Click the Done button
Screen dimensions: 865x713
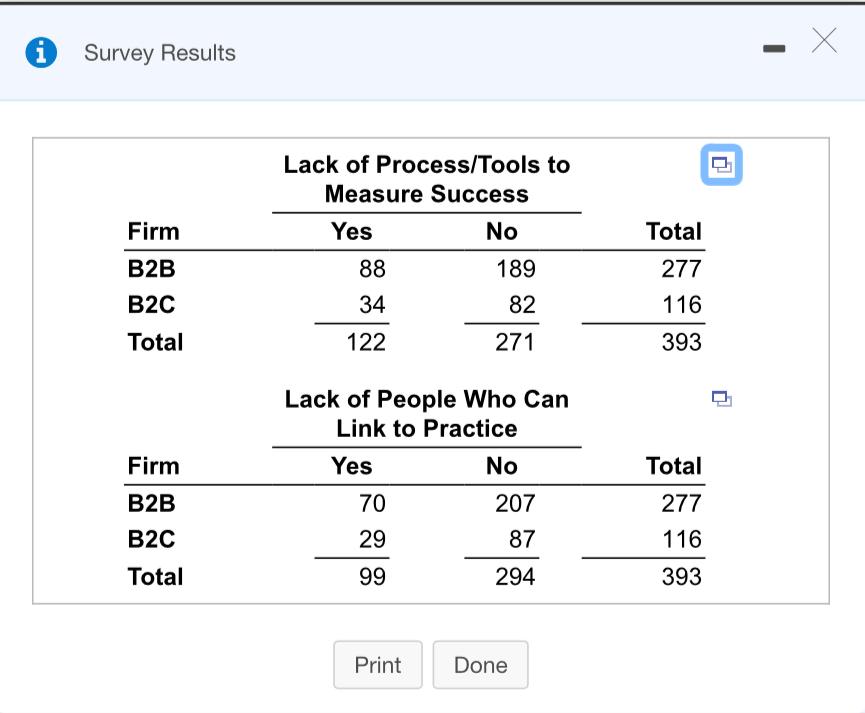click(x=480, y=665)
